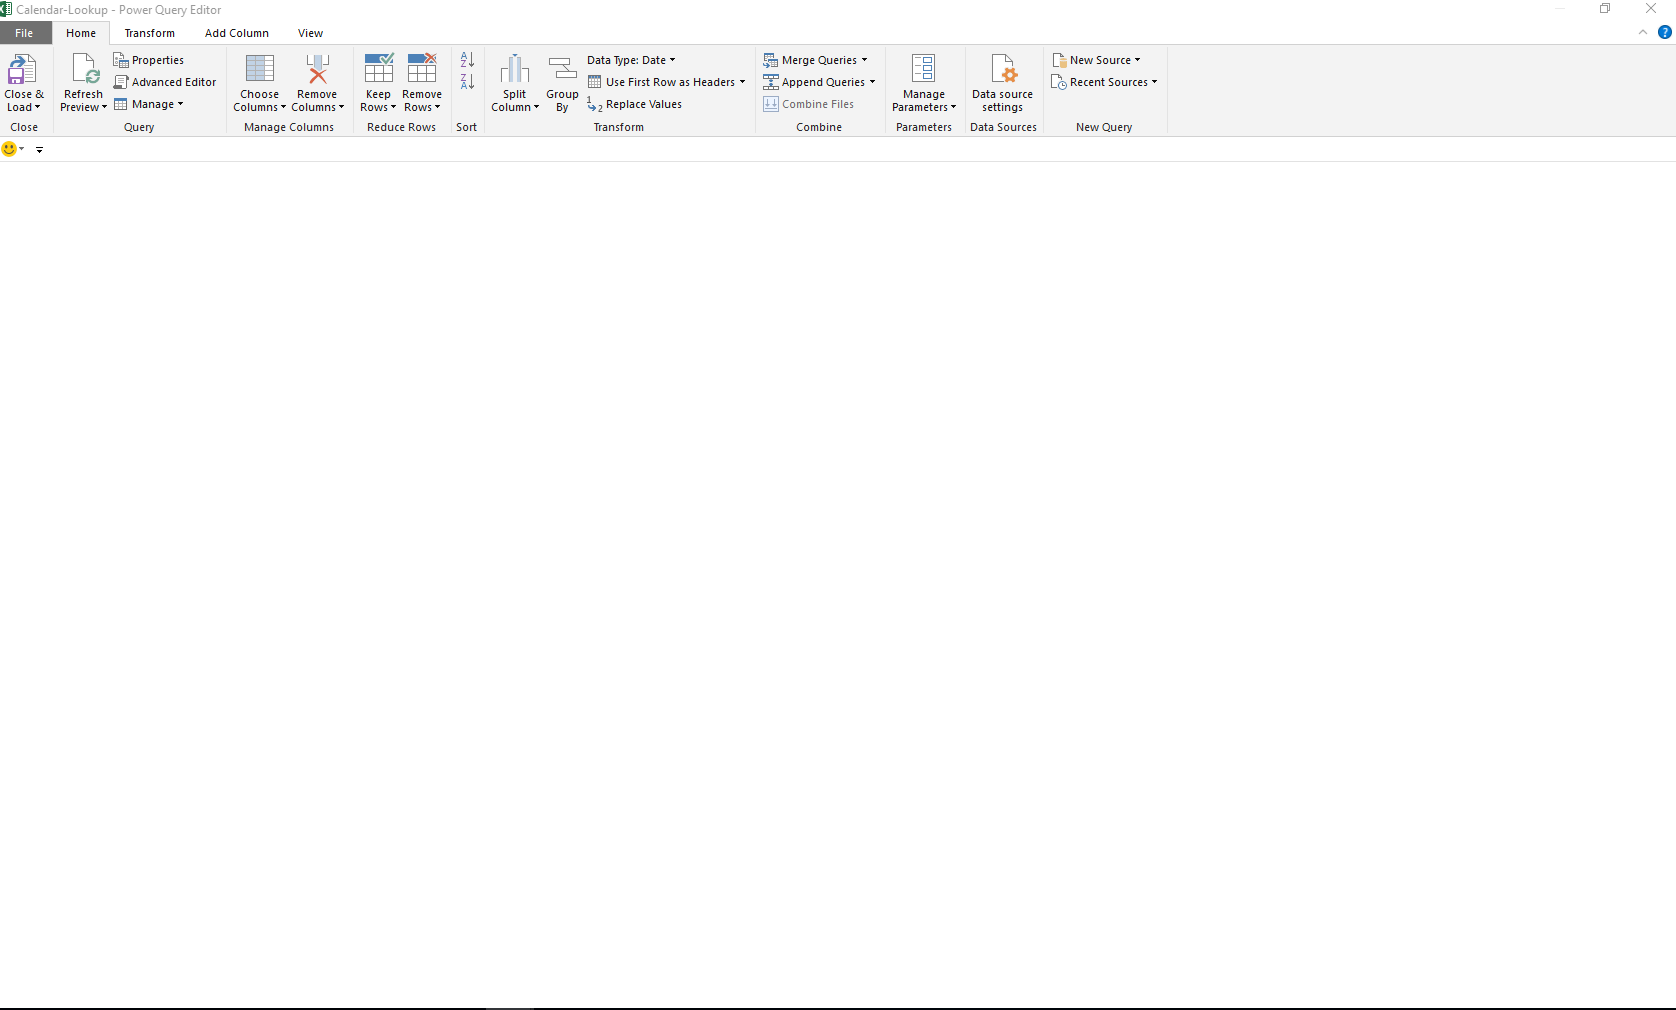Open the Remove Rows dropdown label

click(x=422, y=101)
